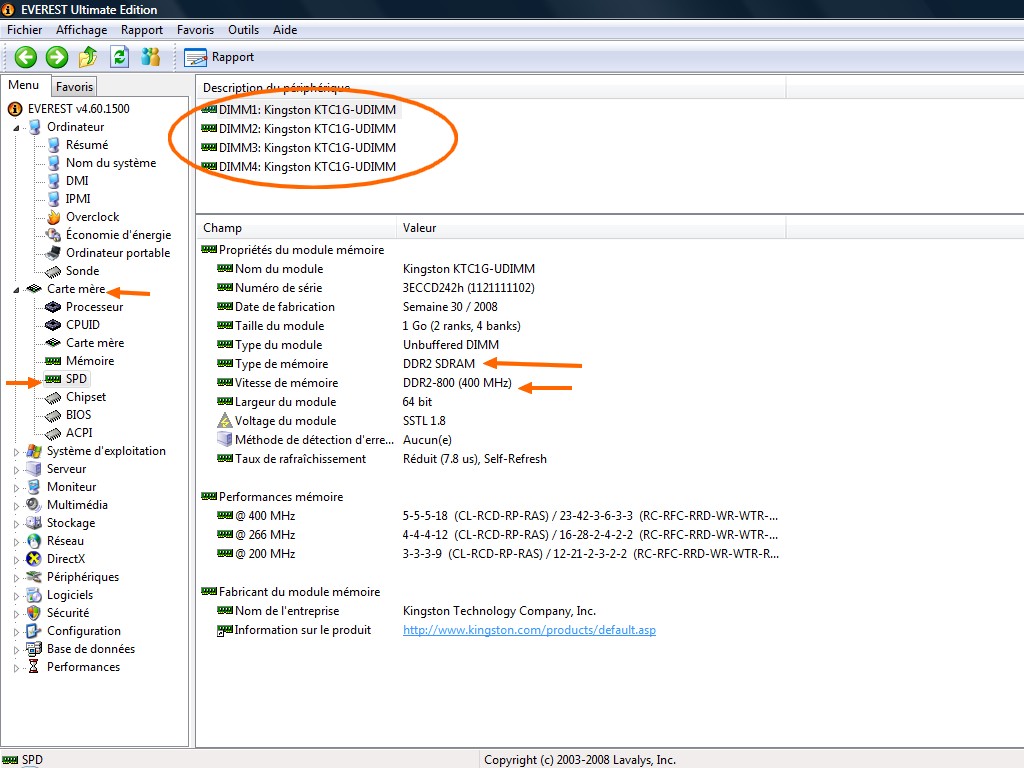The height and width of the screenshot is (768, 1024).
Task: Click the green Forward arrow toolbar button
Action: [x=57, y=57]
